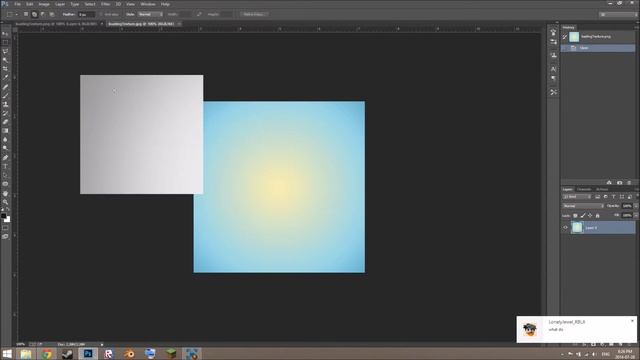Toggle lock image pixels brush icon

583,216
